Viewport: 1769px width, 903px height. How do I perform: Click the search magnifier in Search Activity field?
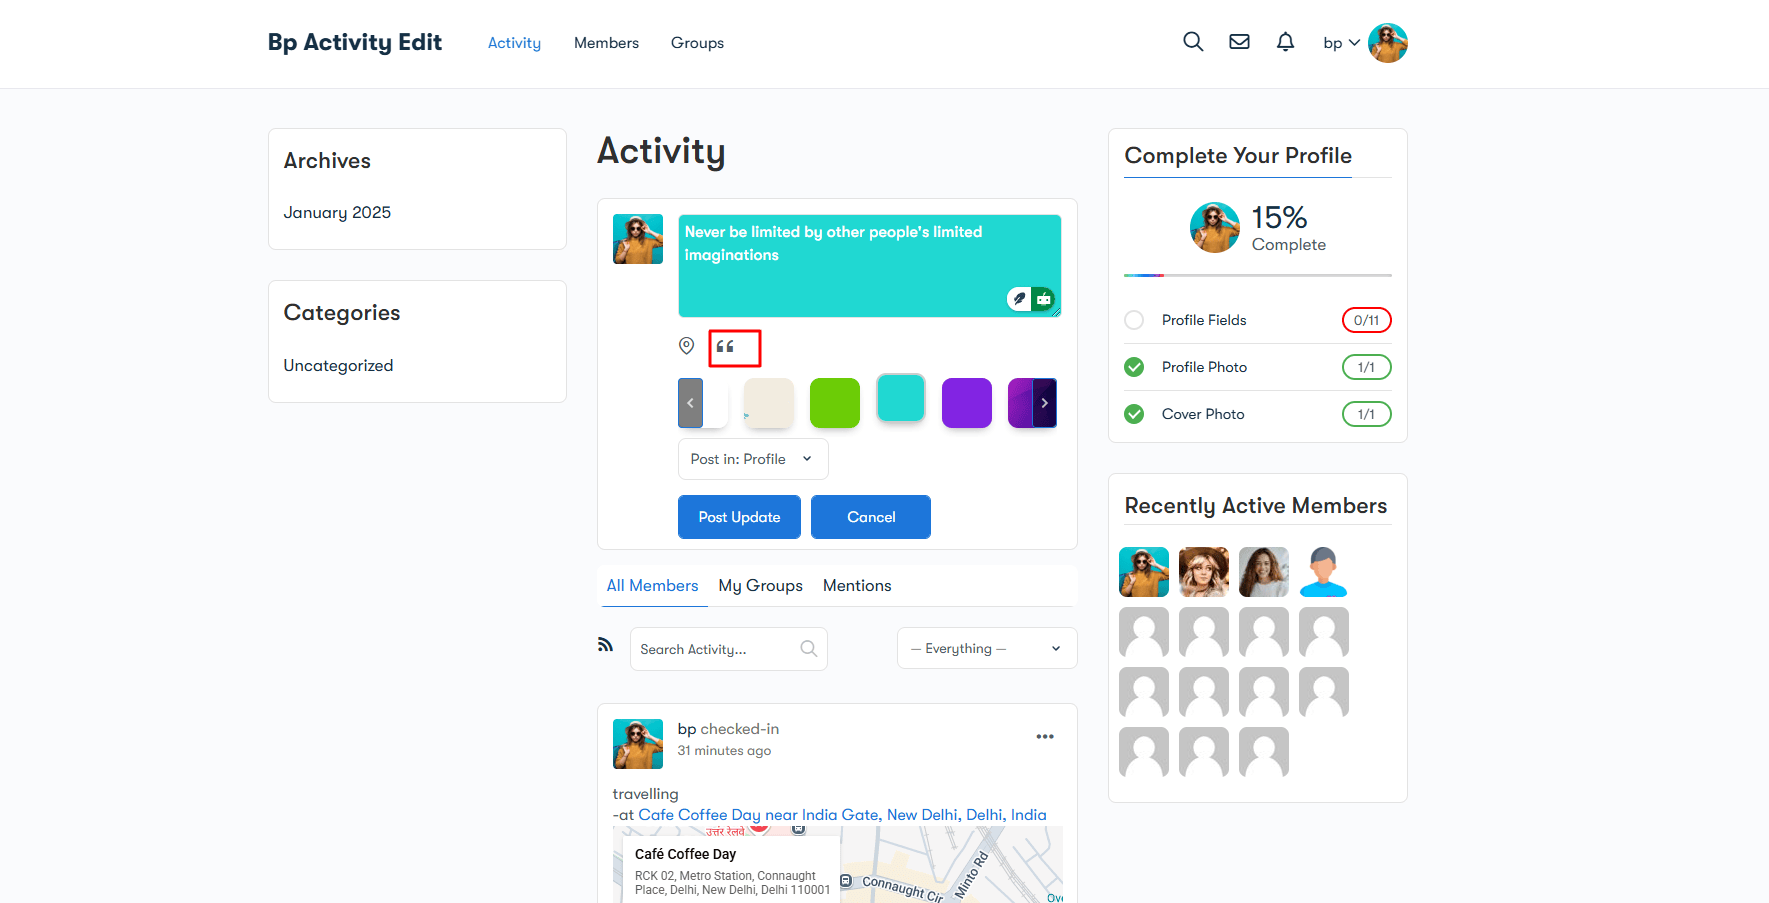tap(808, 649)
